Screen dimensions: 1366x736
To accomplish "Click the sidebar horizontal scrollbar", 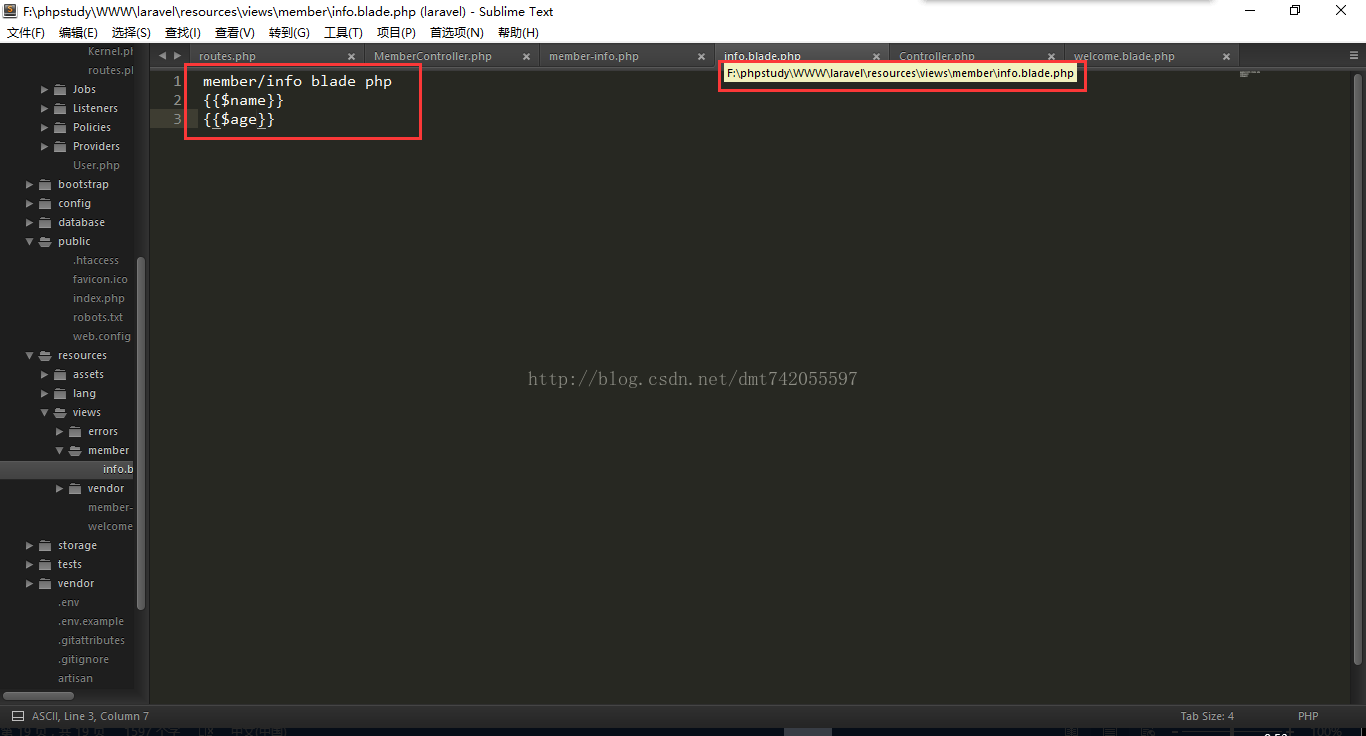I will pyautogui.click(x=38, y=695).
